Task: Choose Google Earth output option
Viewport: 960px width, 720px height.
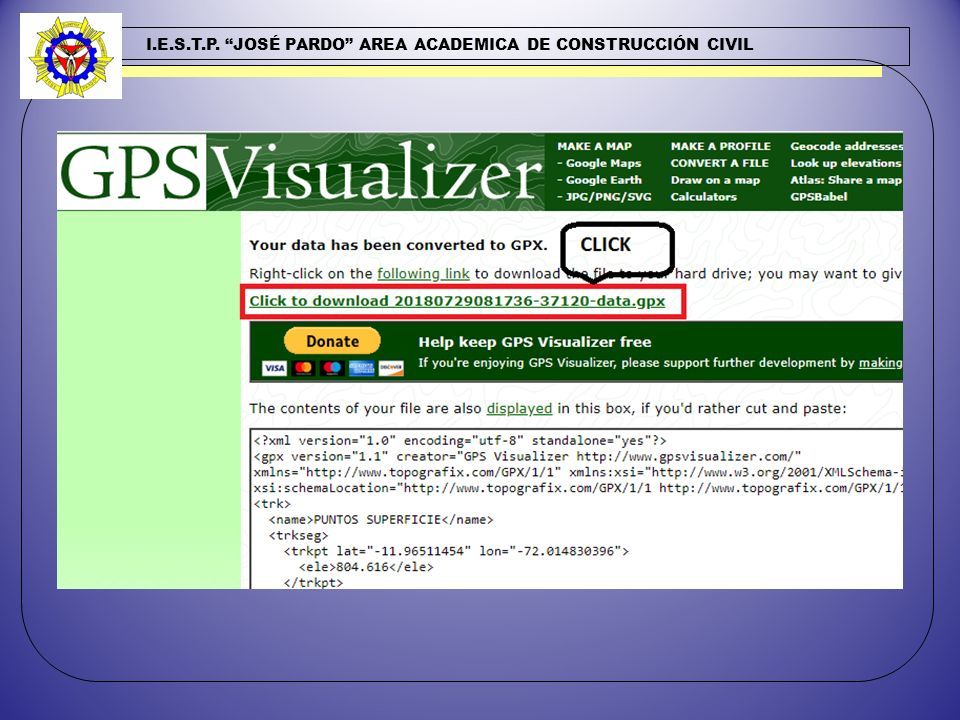Action: [x=604, y=180]
